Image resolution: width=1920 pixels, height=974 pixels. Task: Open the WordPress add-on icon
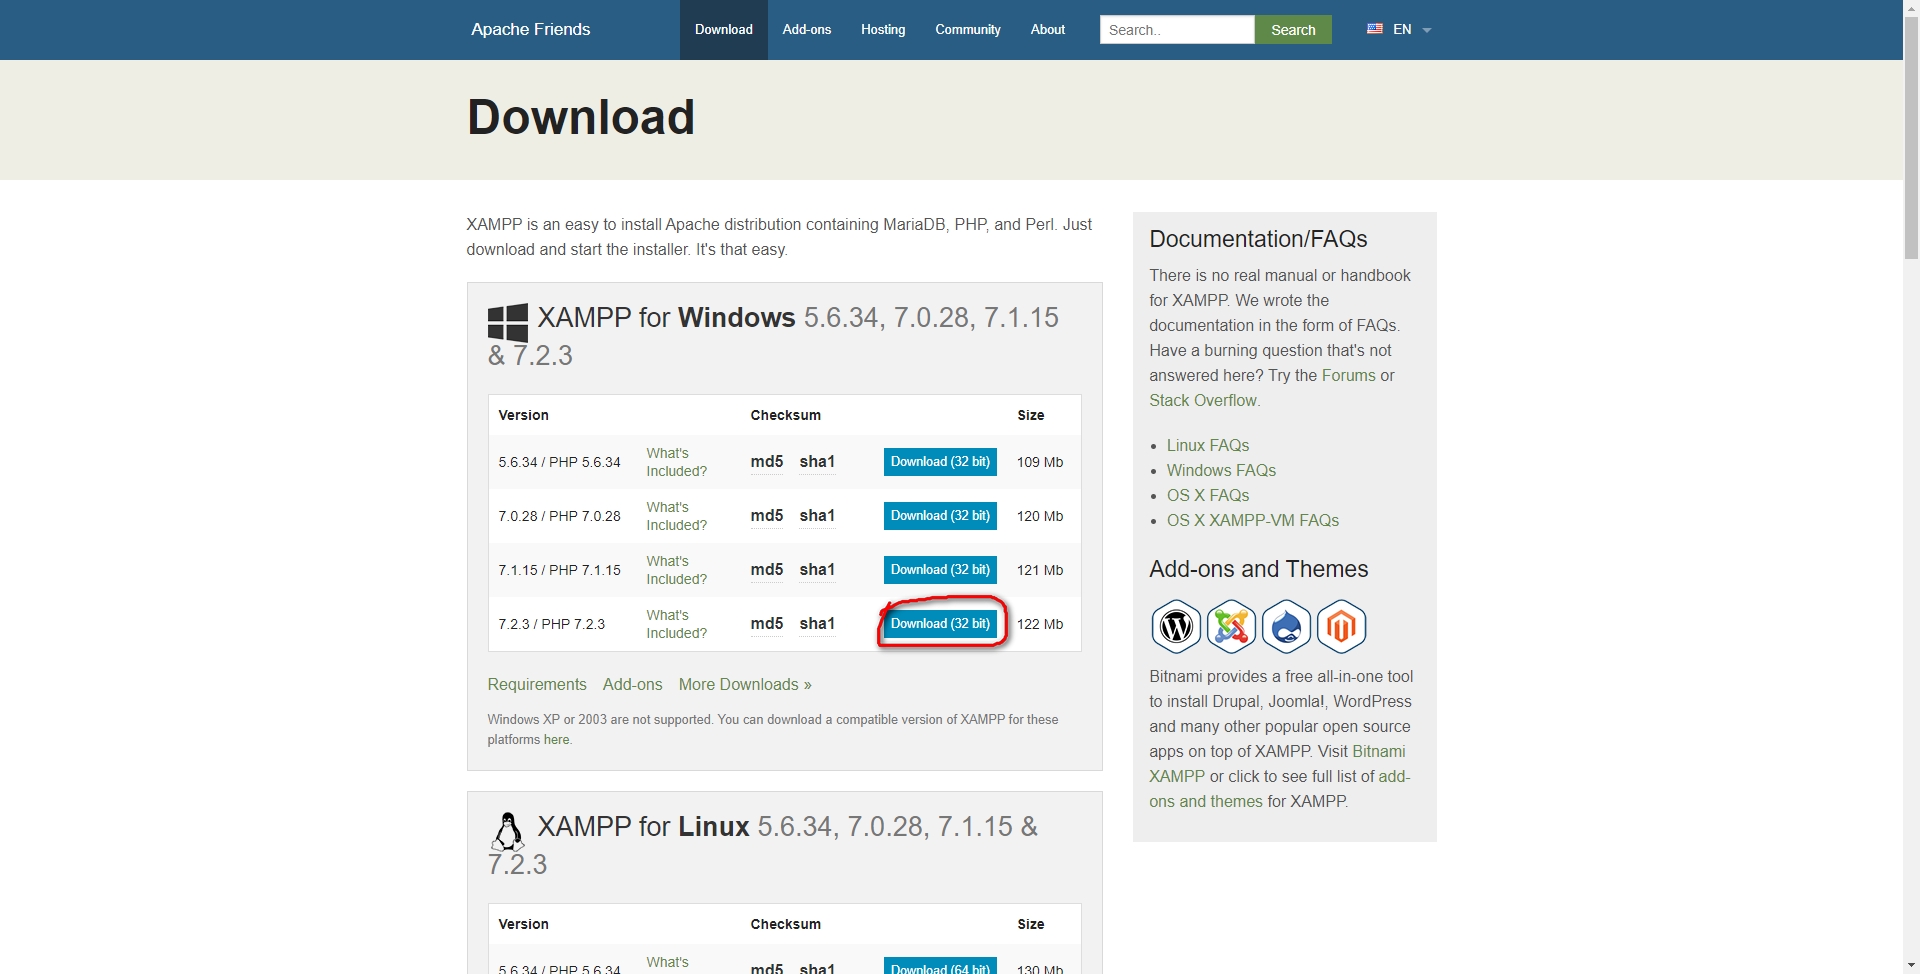[1176, 627]
